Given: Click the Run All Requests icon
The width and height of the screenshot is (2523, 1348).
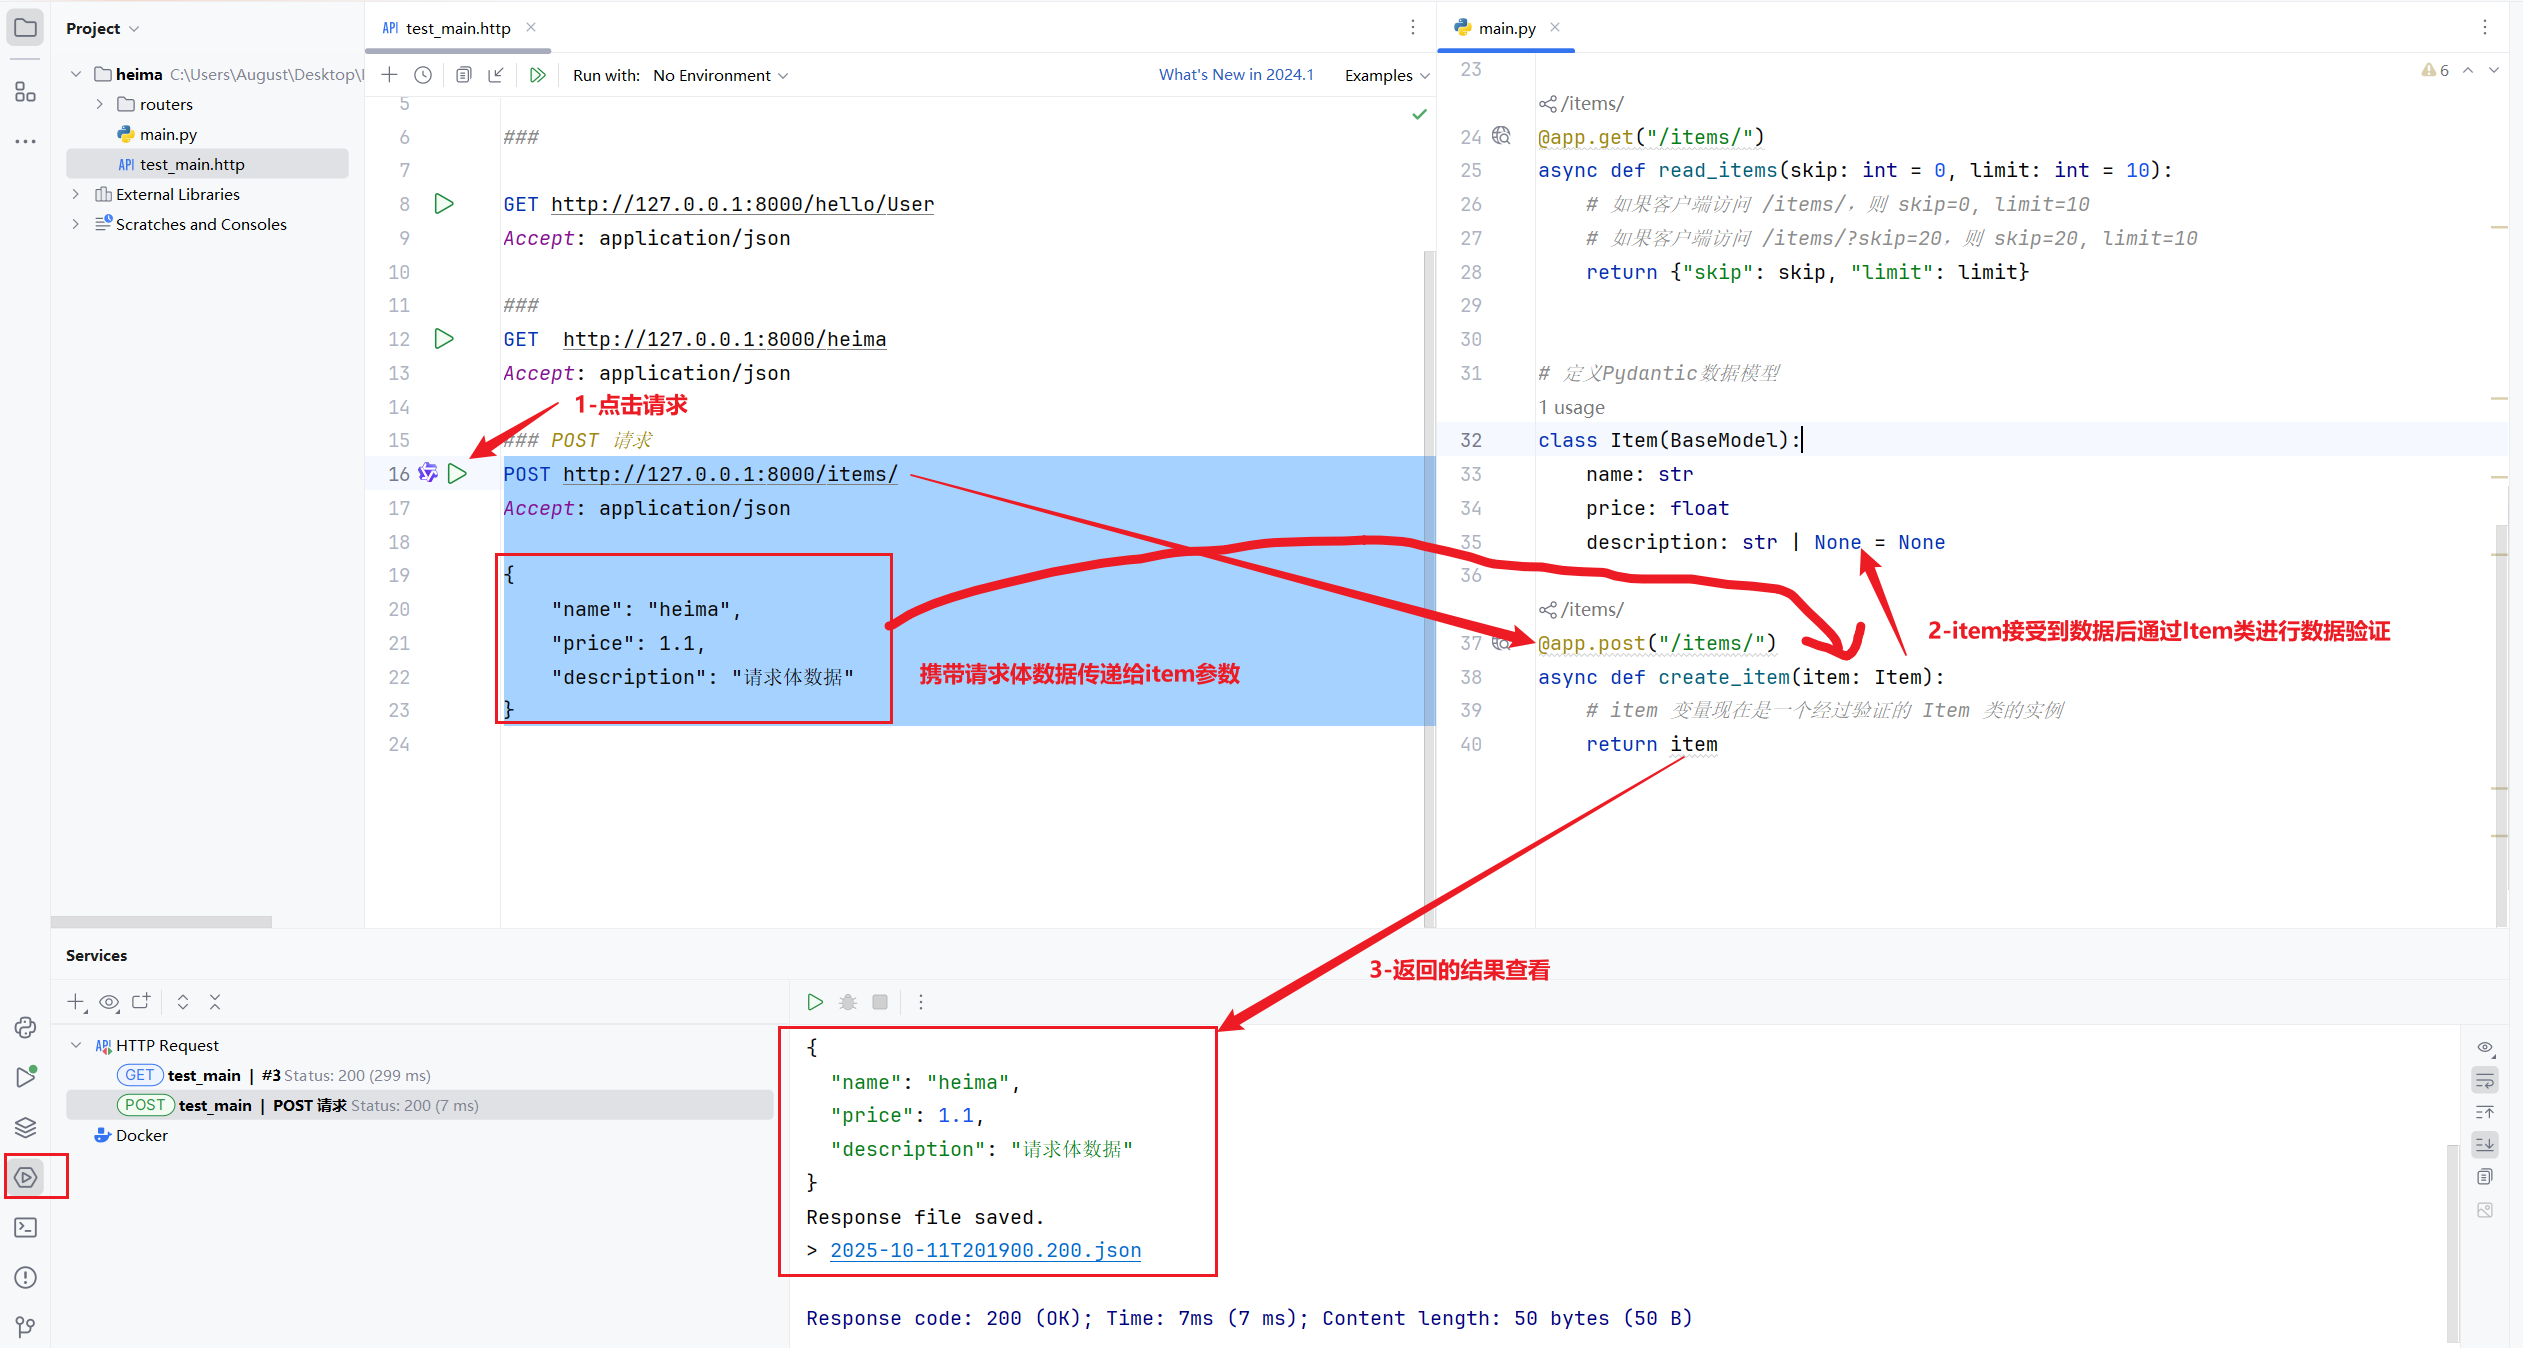Looking at the screenshot, I should (x=538, y=75).
